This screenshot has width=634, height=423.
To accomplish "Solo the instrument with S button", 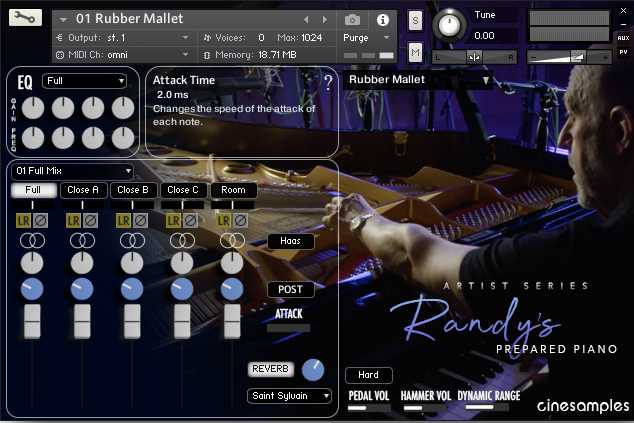I will tap(415, 20).
